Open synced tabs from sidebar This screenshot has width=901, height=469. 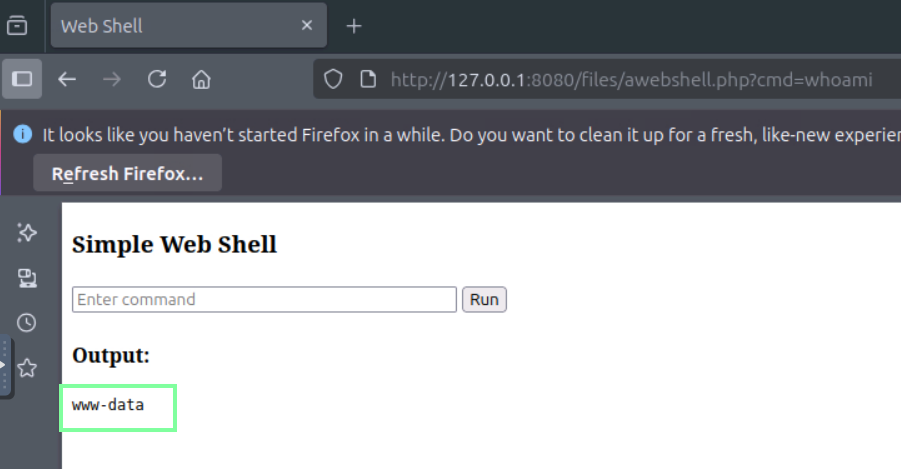point(27,278)
